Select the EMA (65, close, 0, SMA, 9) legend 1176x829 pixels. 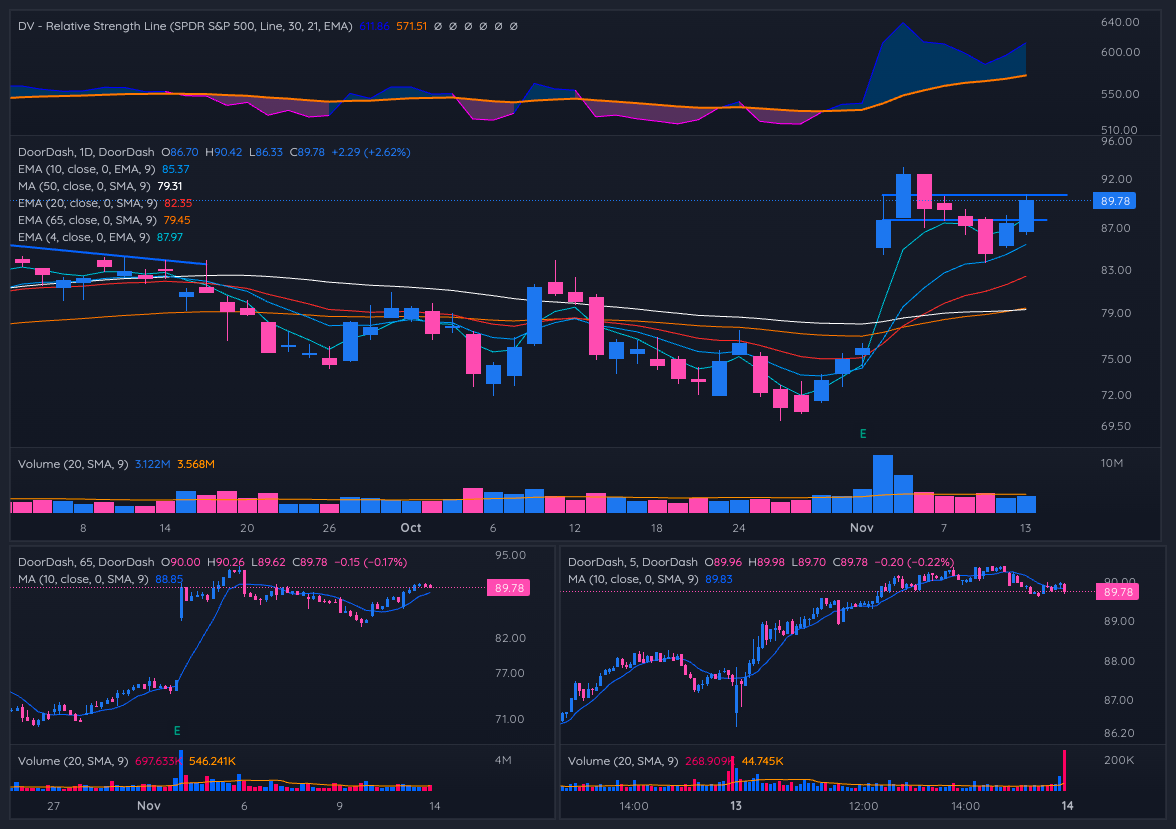click(87, 221)
